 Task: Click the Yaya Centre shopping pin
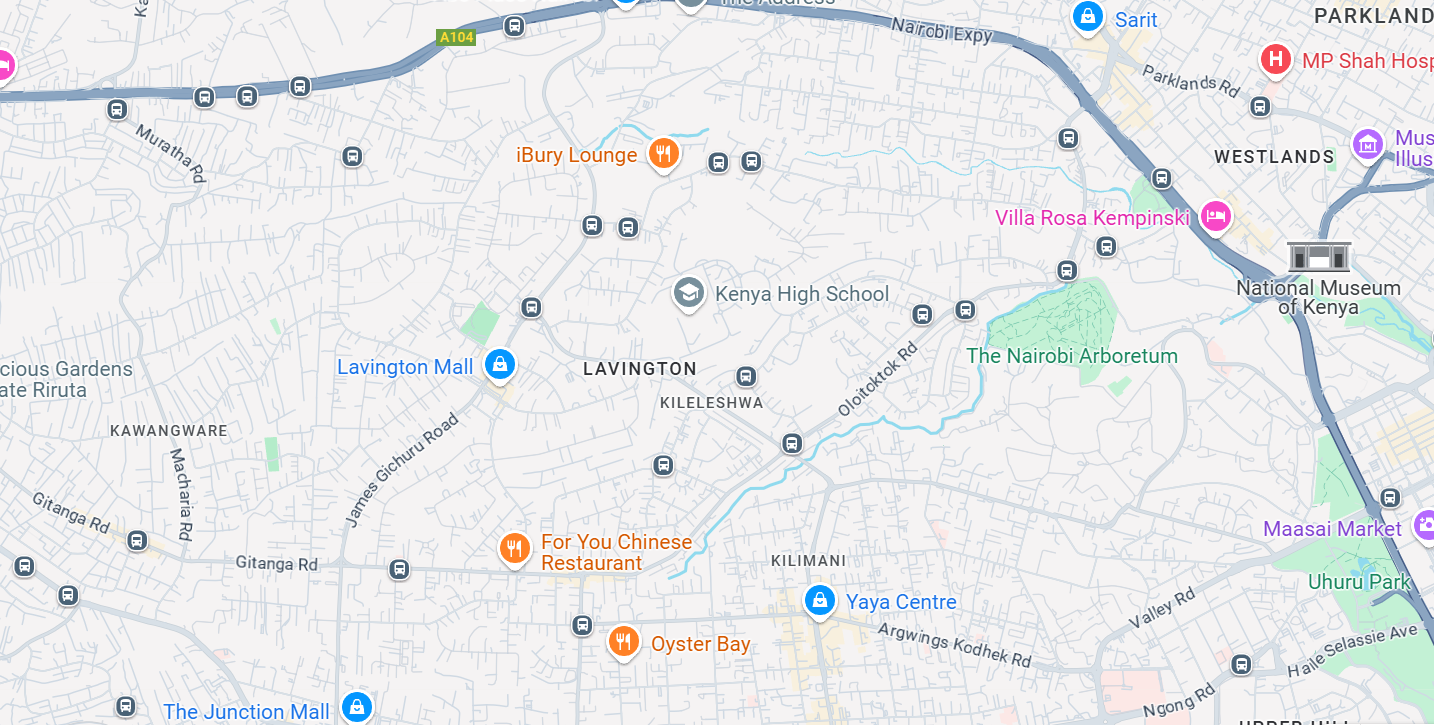click(x=819, y=601)
